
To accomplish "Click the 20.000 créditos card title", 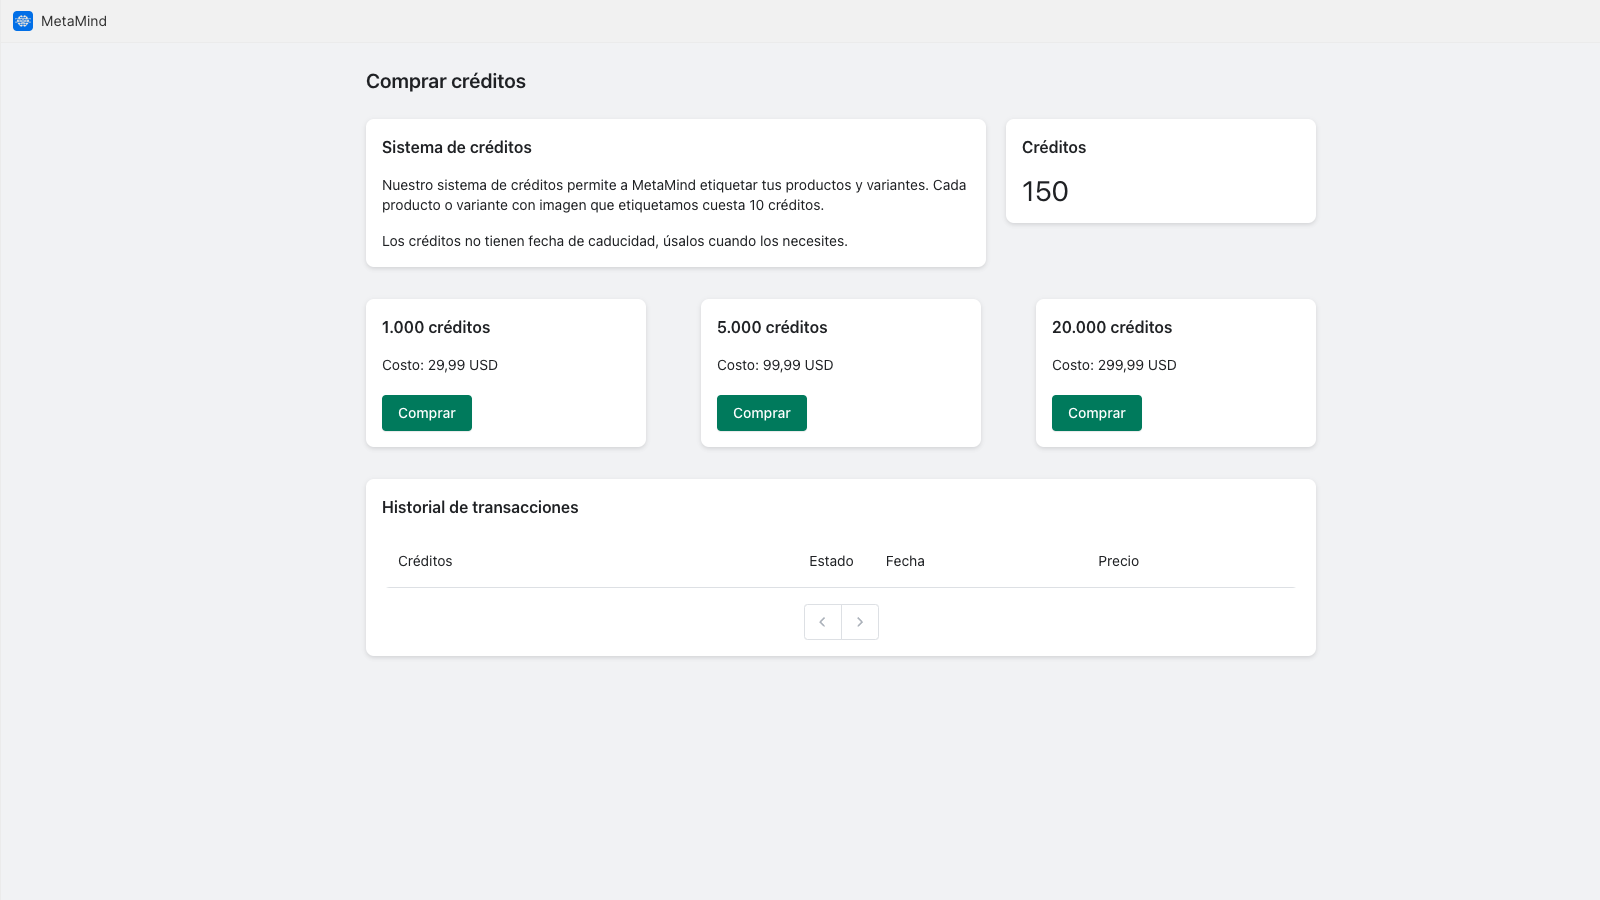I will (1112, 327).
